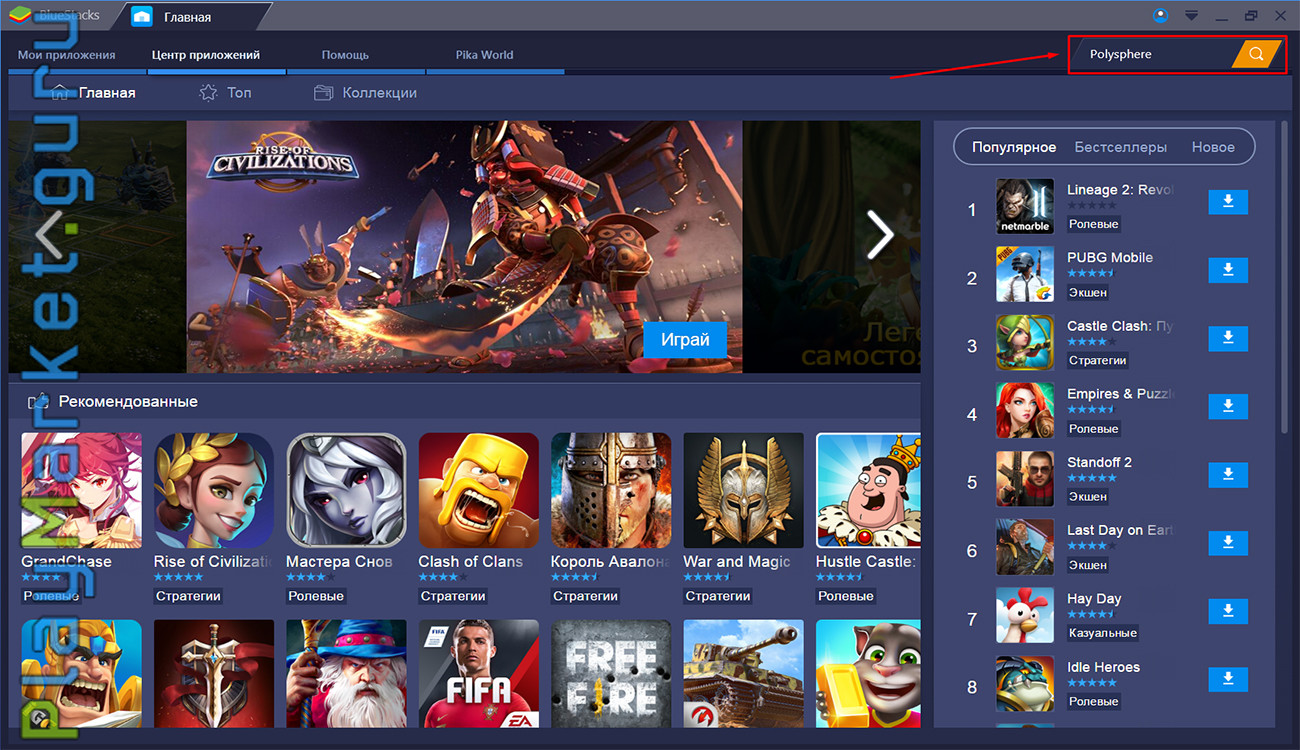Select the Коллекции section
Screen dimensions: 1300x750
(365, 92)
